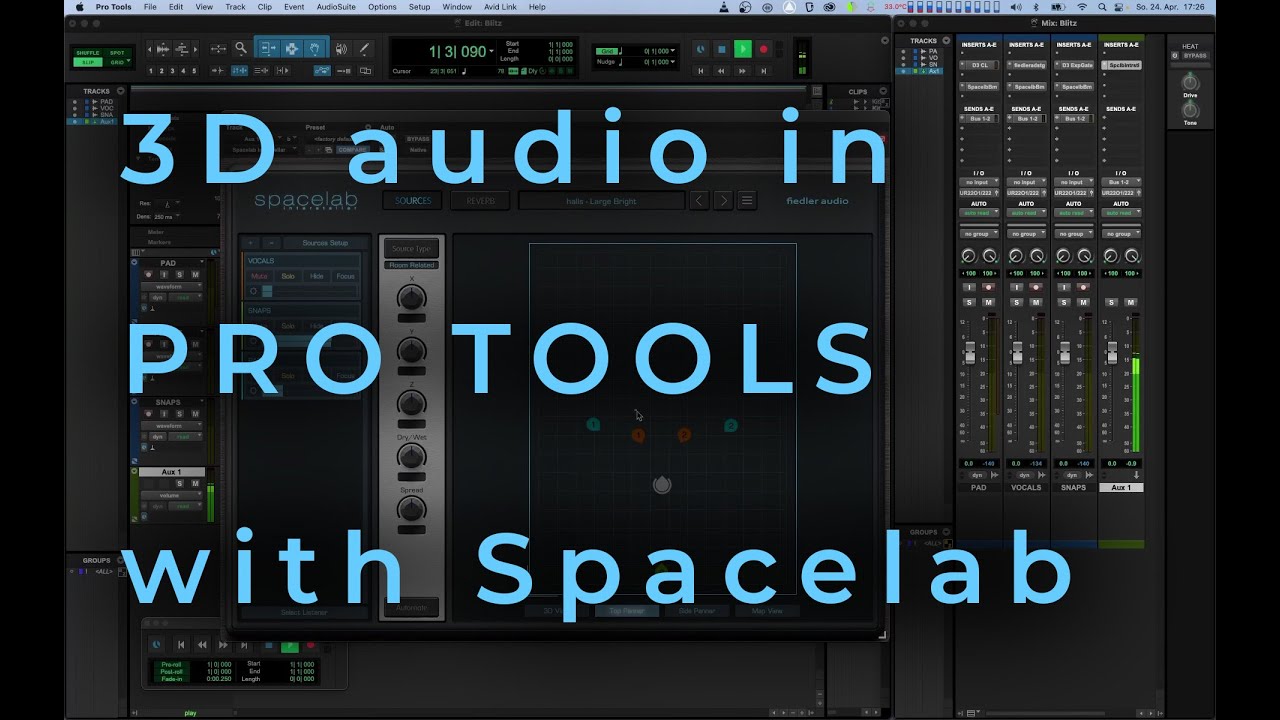Viewport: 1280px width, 720px height.
Task: Select the Grabber hand tool
Action: coord(314,48)
